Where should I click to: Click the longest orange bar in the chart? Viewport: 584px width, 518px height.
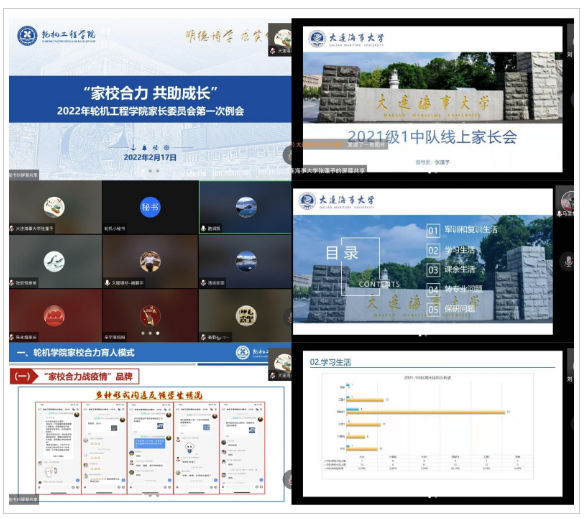pyautogui.click(x=426, y=412)
